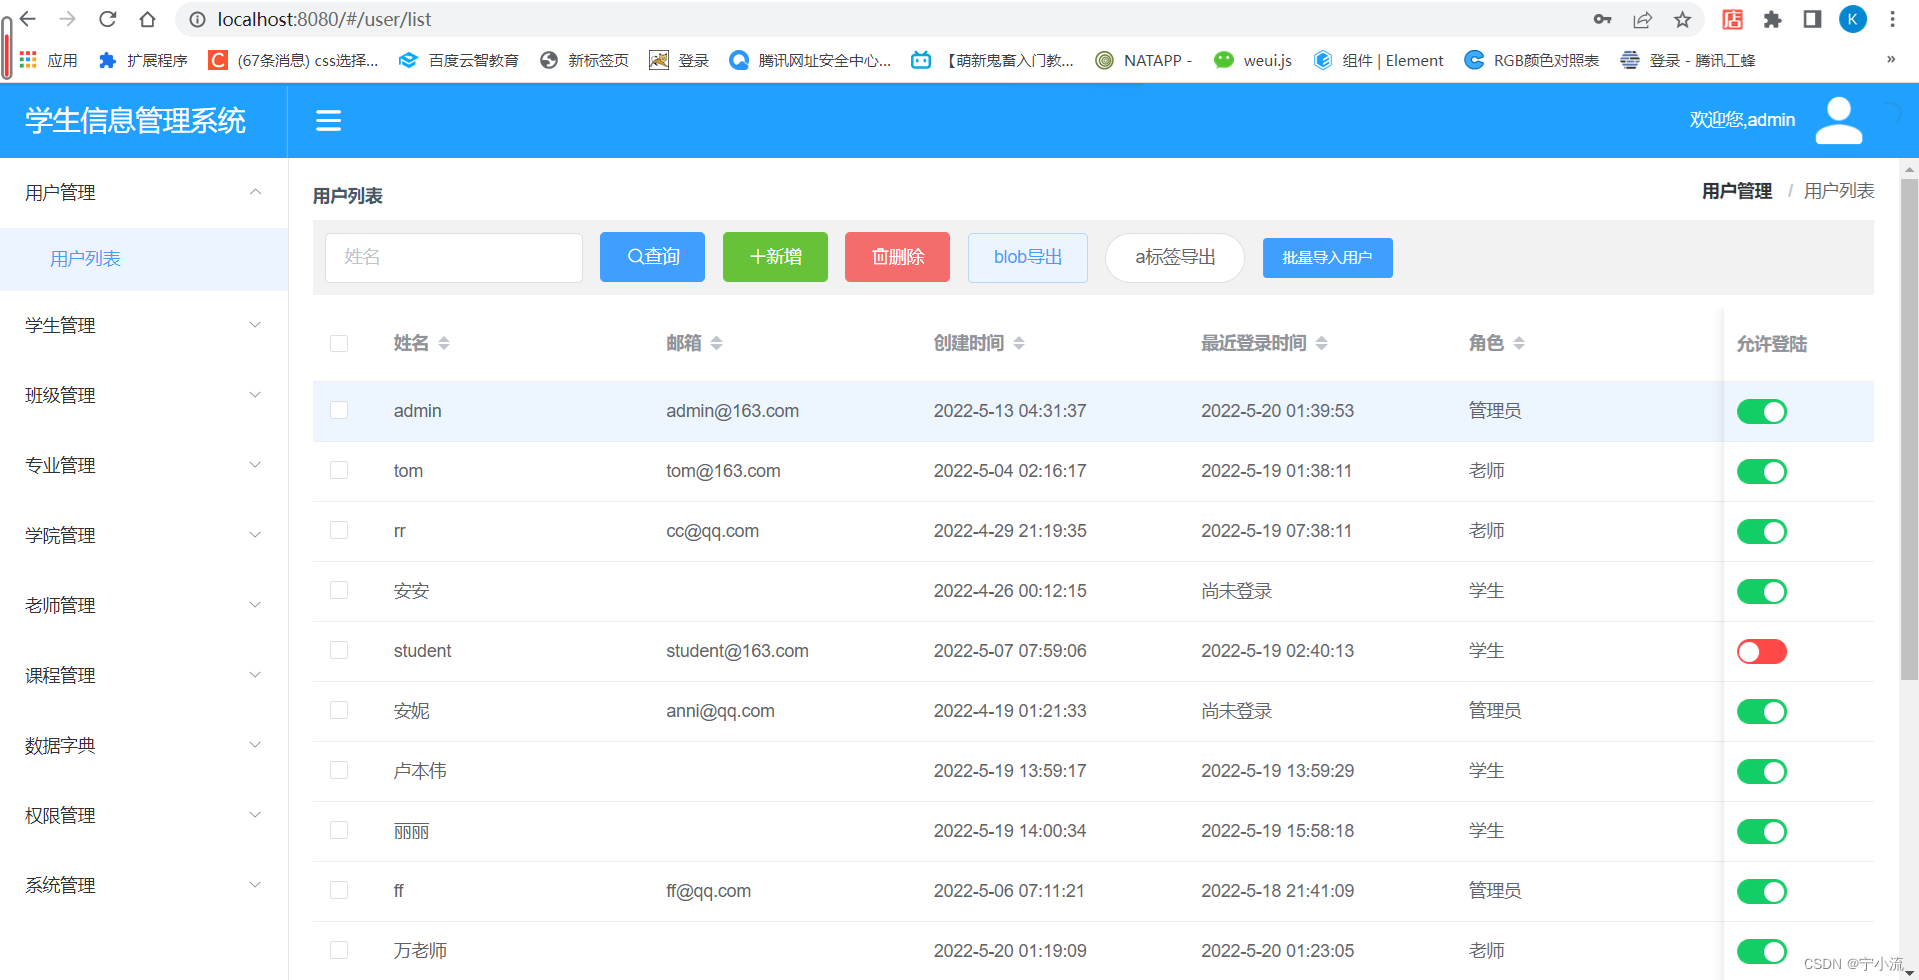The image size is (1919, 980).
Task: Go back in browser history
Action: pyautogui.click(x=28, y=19)
